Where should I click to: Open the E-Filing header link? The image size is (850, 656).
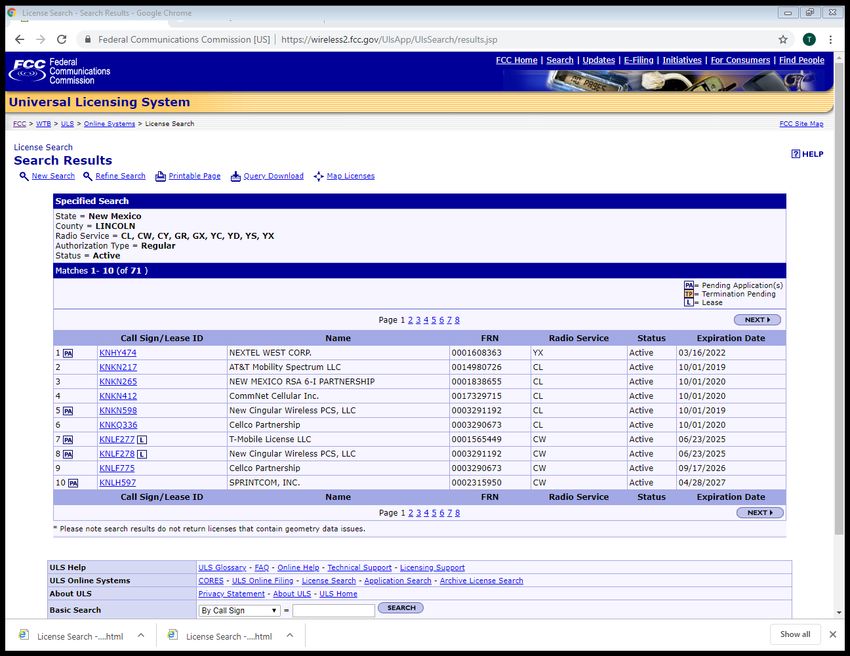coord(639,60)
